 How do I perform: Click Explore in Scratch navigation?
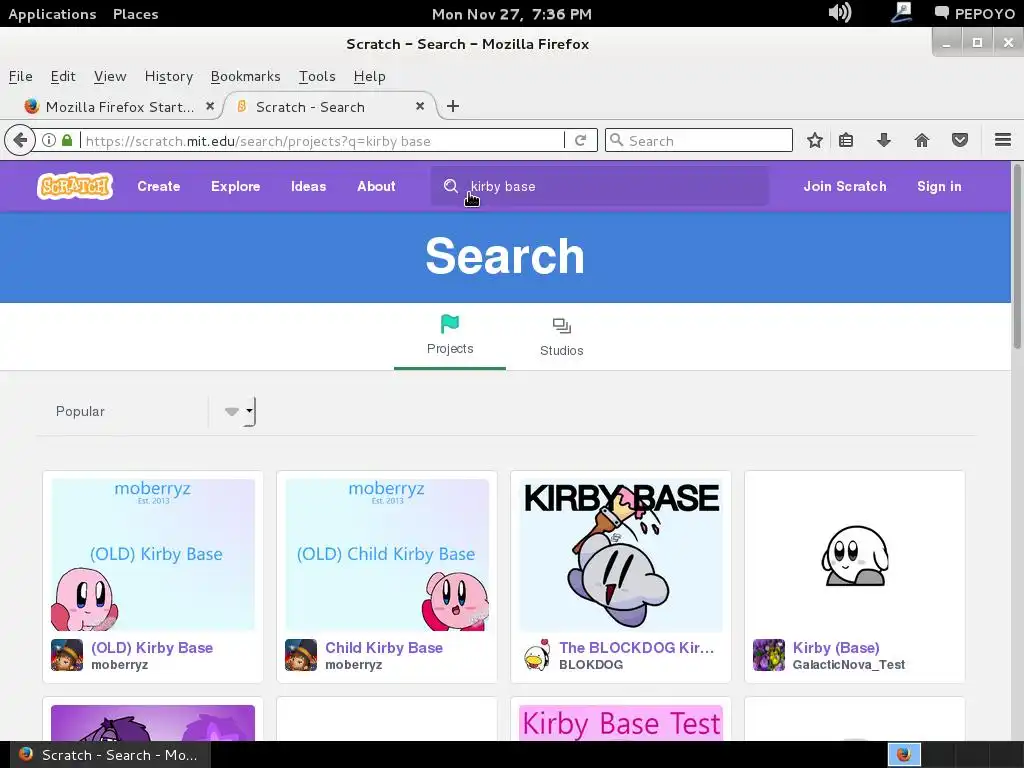235,186
